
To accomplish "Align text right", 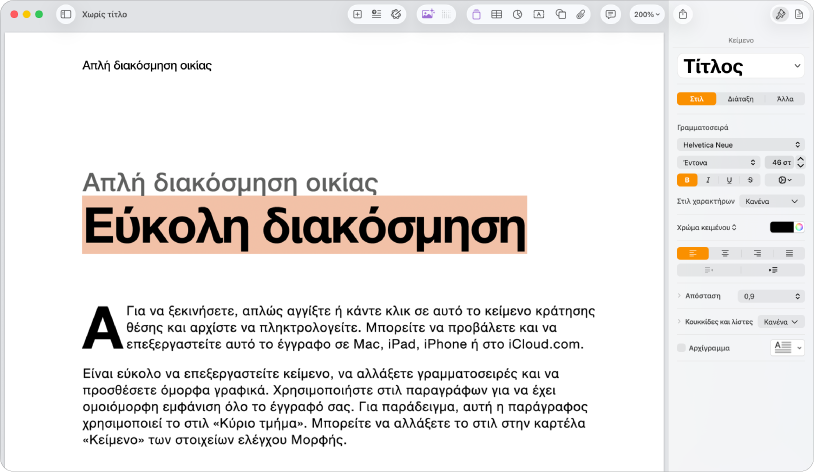I will pyautogui.click(x=757, y=253).
